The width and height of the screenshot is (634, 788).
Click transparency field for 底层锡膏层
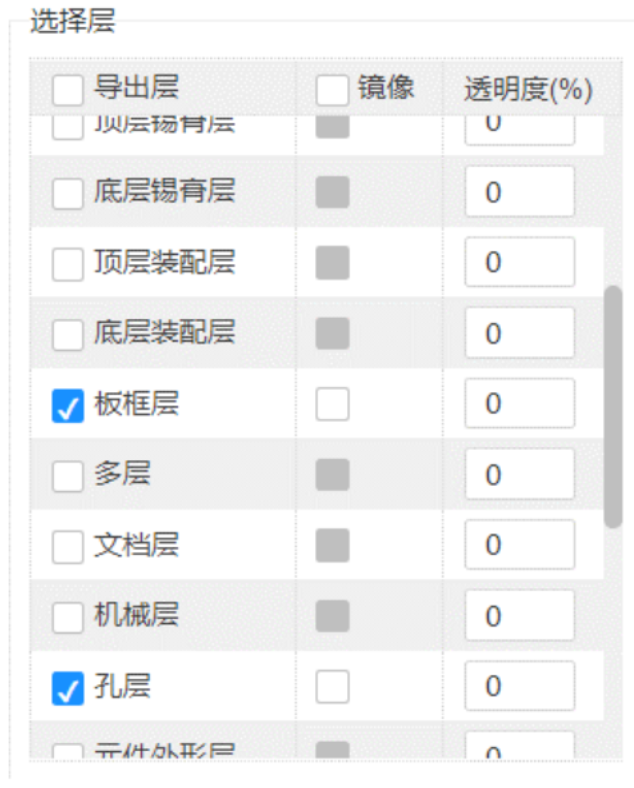519,192
